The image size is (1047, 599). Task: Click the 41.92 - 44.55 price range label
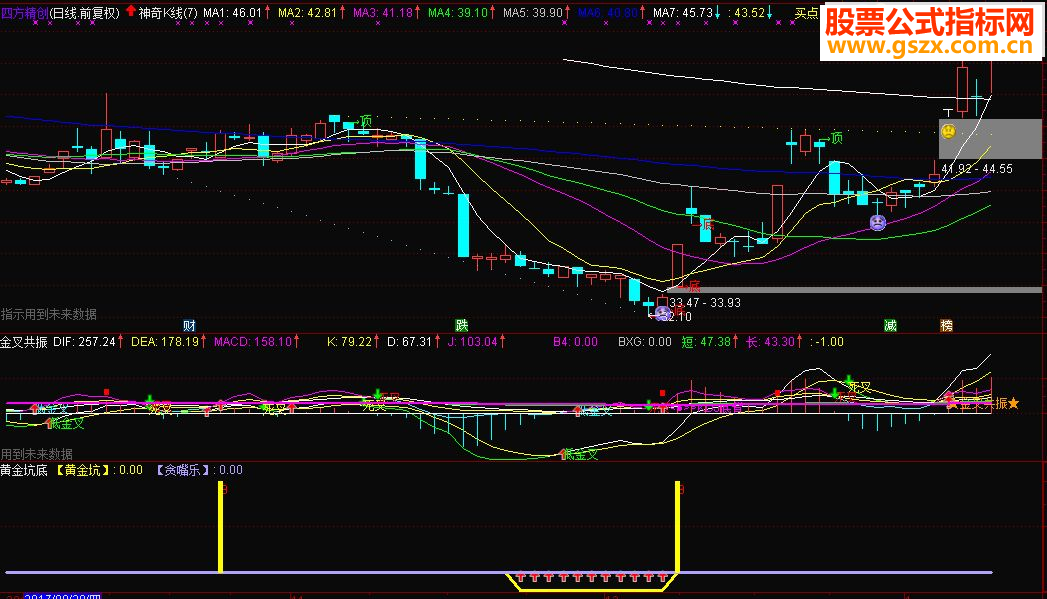coord(977,169)
